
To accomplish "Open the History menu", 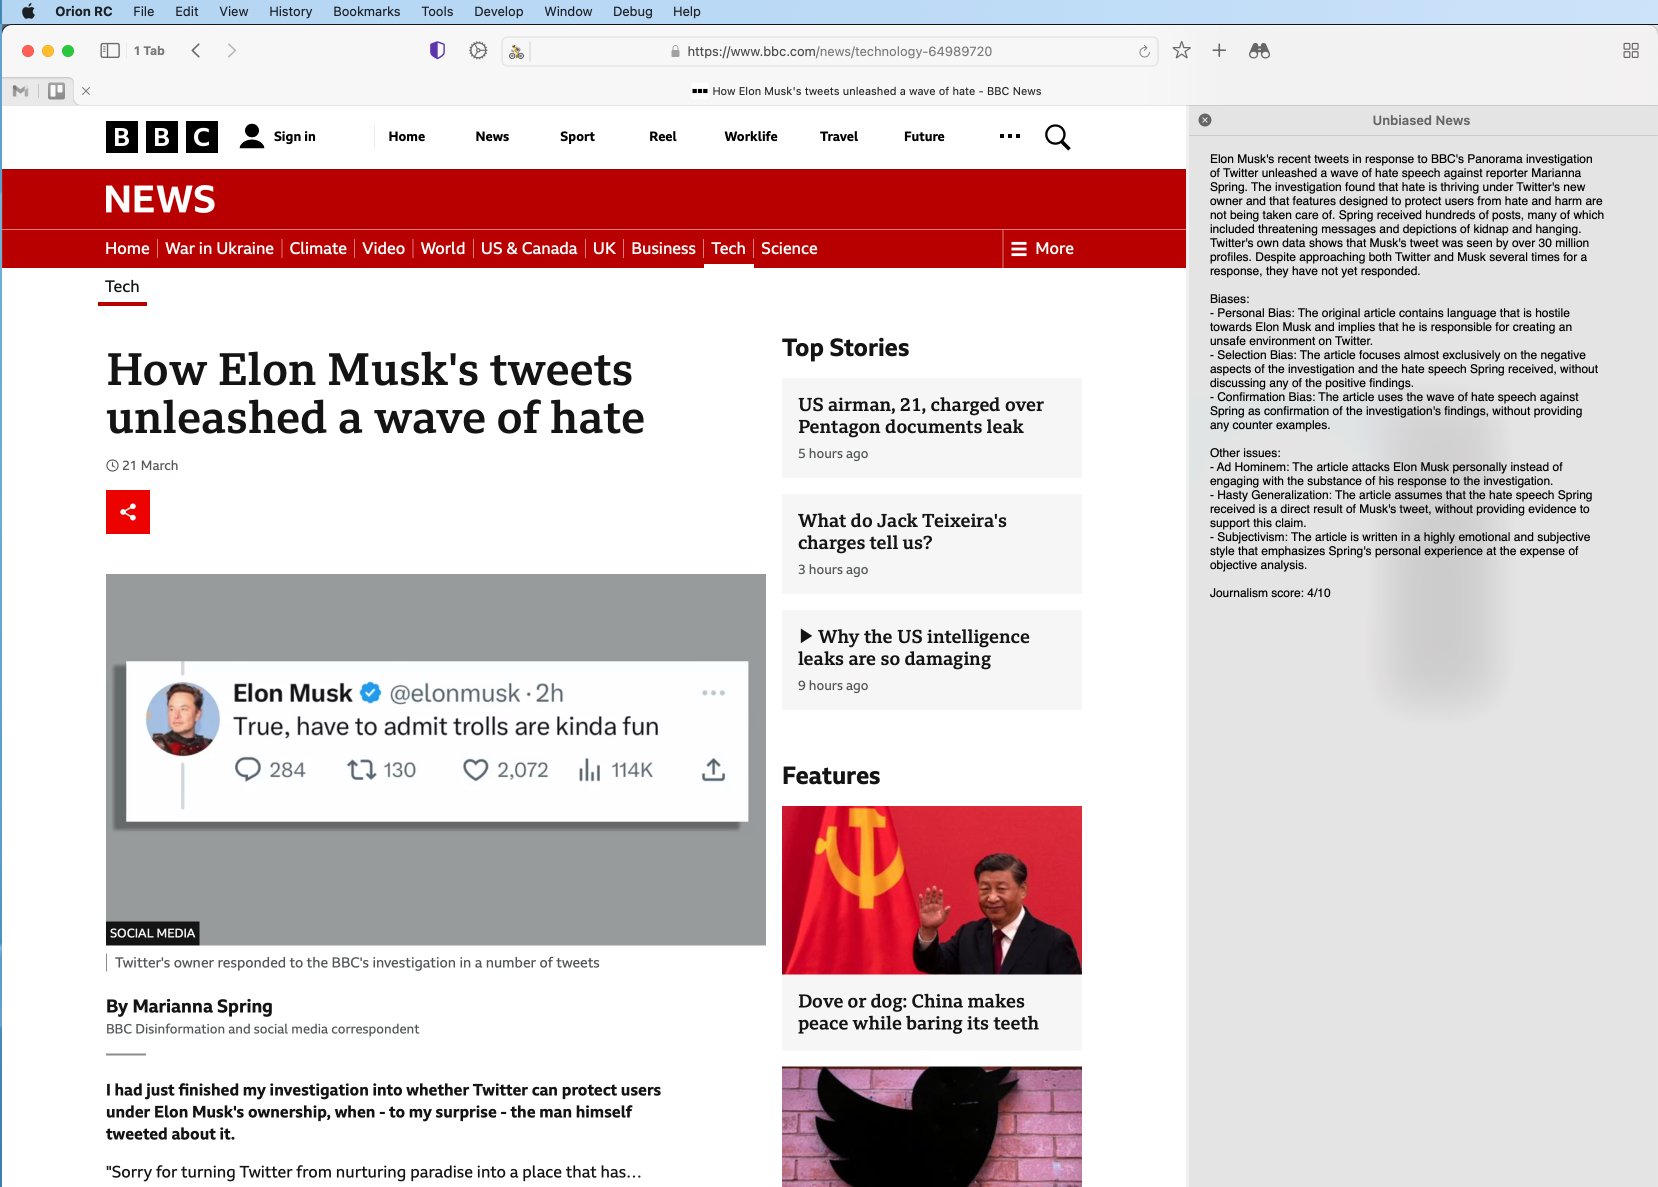I will coord(291,11).
